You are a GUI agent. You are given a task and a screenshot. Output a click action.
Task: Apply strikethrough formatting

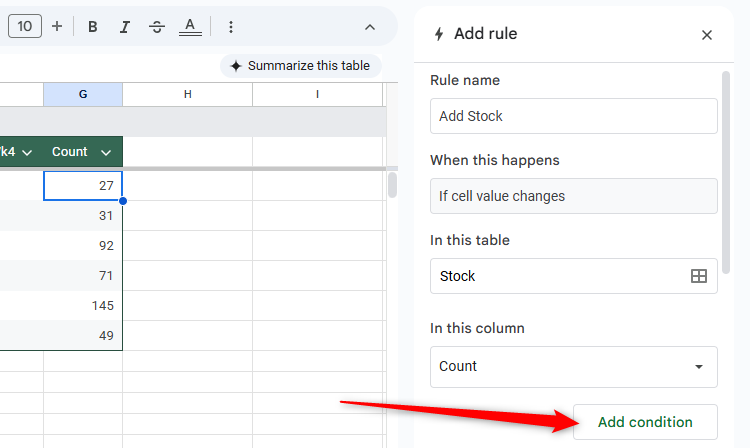click(156, 27)
